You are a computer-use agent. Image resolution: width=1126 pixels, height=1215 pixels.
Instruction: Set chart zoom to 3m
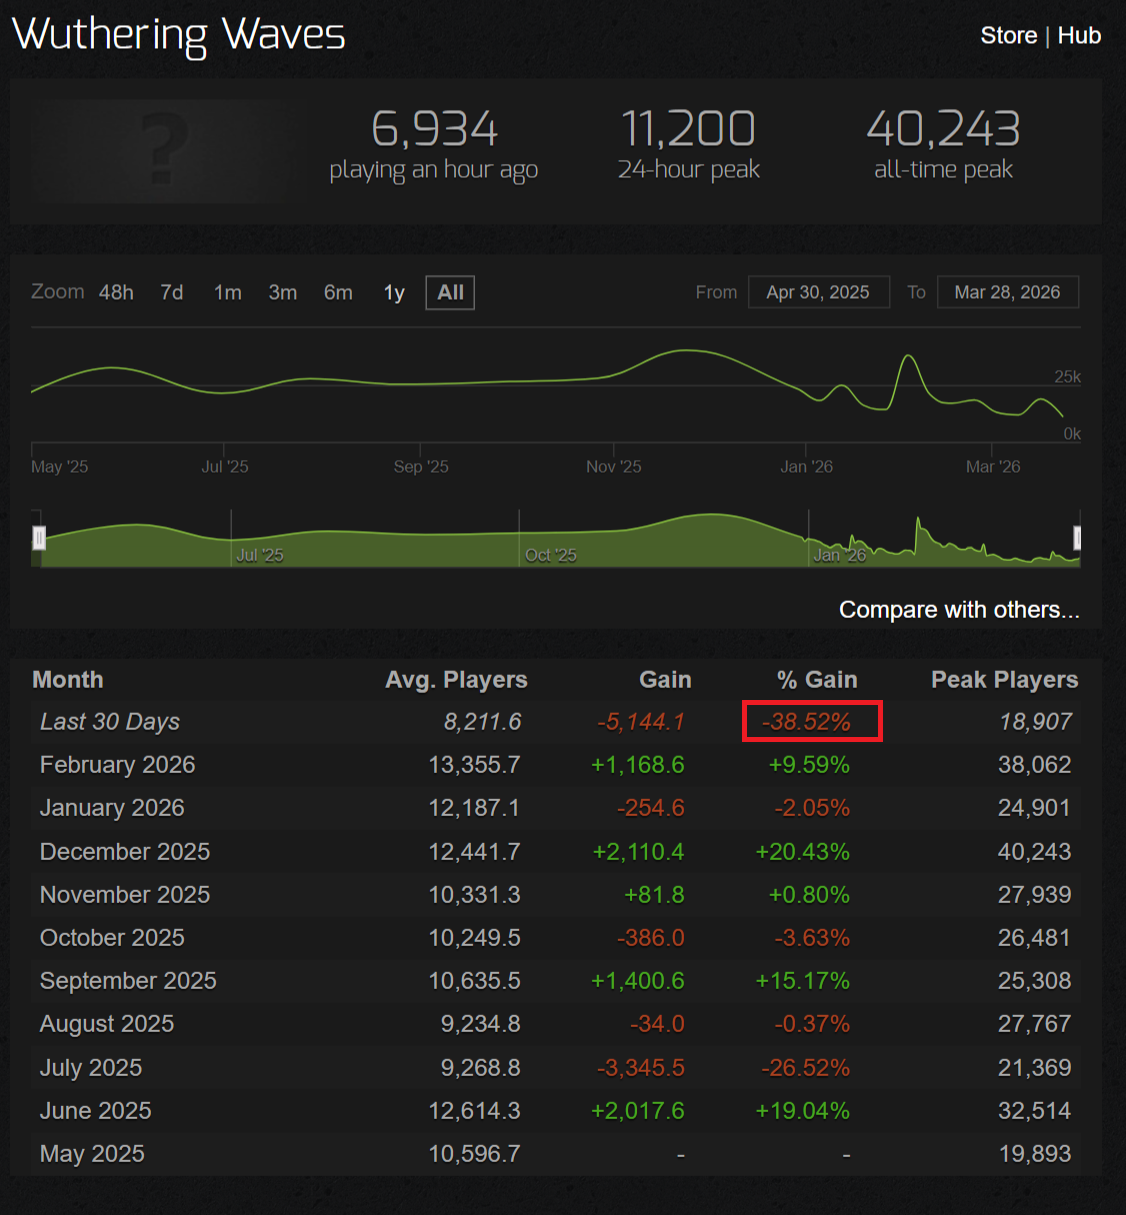(283, 292)
